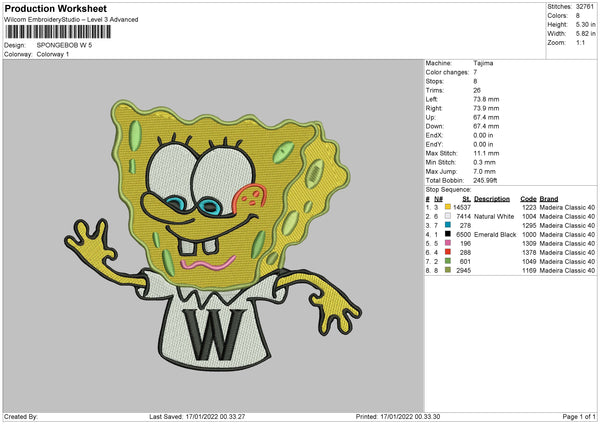Click the Width value '5.82 in'
The height and width of the screenshot is (424, 600).
585,34
